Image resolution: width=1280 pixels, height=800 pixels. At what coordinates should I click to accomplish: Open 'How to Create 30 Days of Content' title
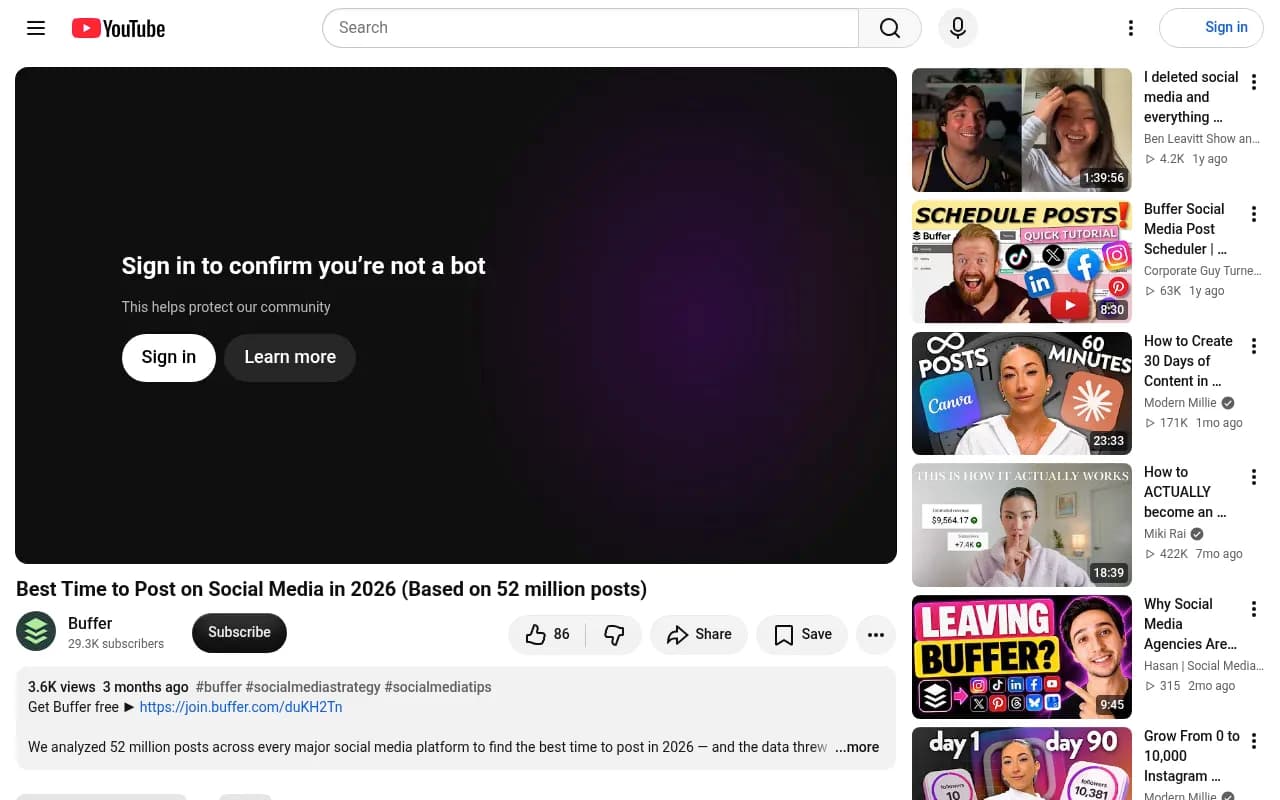pyautogui.click(x=1188, y=361)
